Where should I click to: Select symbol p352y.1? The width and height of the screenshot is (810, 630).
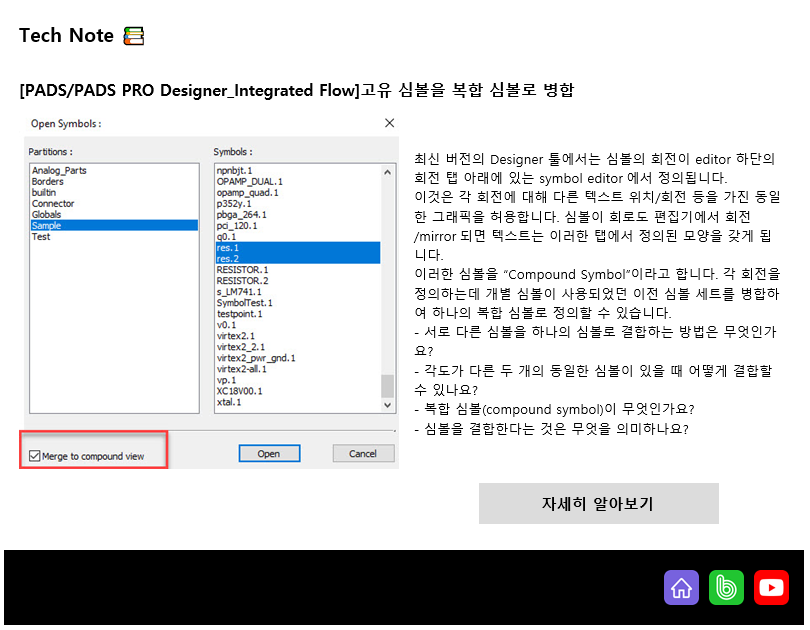[x=298, y=203]
